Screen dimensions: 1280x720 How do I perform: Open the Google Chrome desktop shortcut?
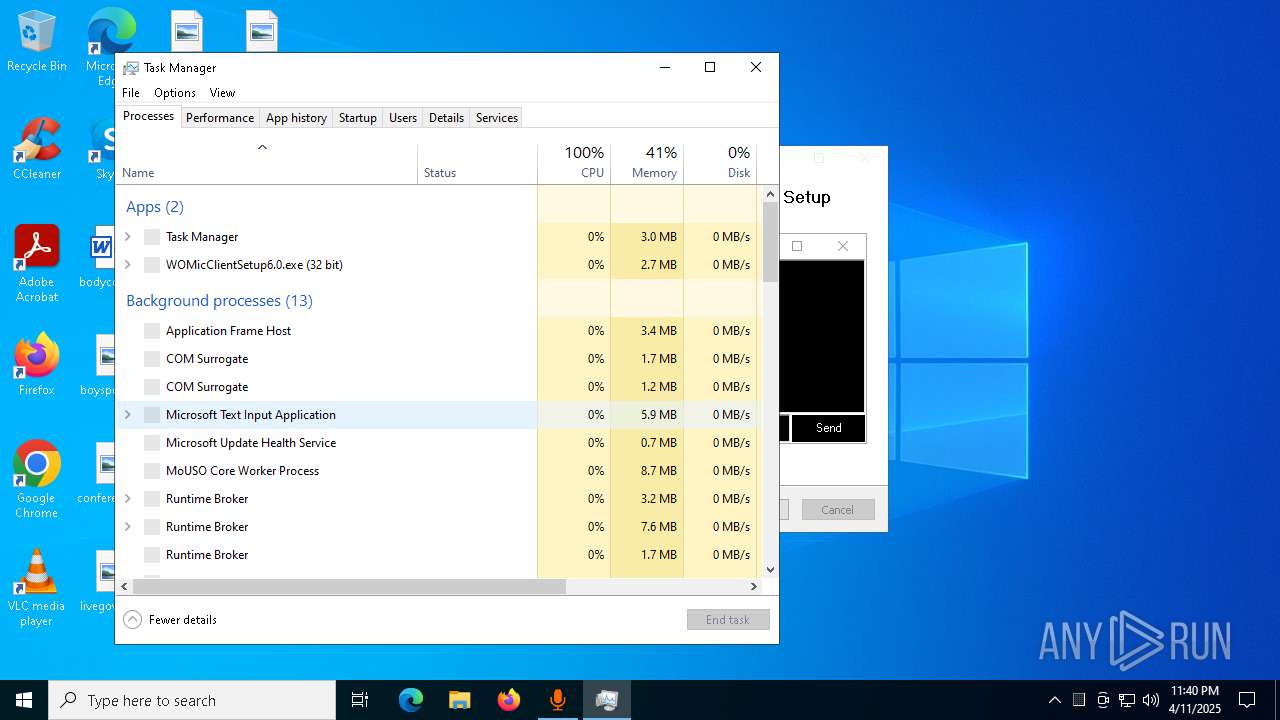[37, 479]
